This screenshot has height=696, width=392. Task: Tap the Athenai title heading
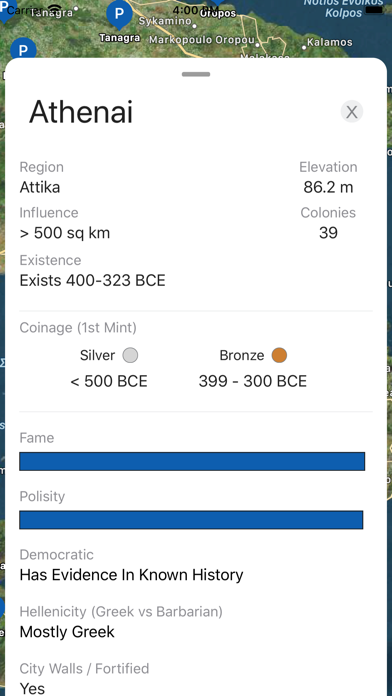pyautogui.click(x=81, y=112)
